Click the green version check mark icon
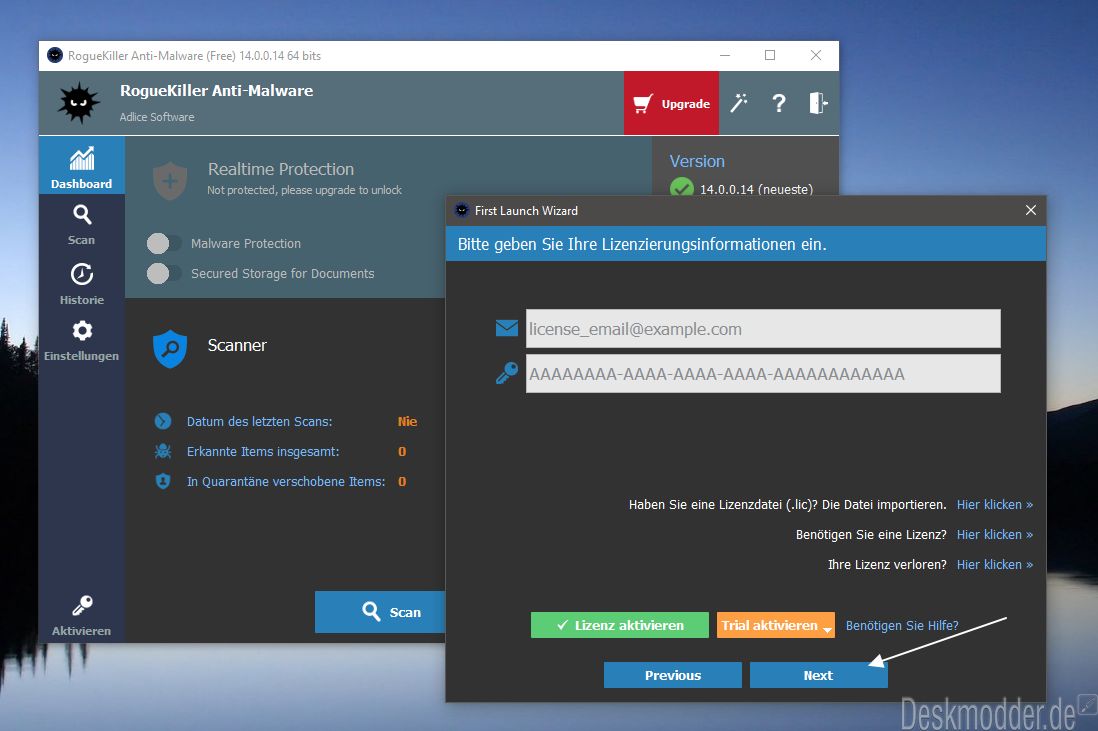 (x=681, y=188)
